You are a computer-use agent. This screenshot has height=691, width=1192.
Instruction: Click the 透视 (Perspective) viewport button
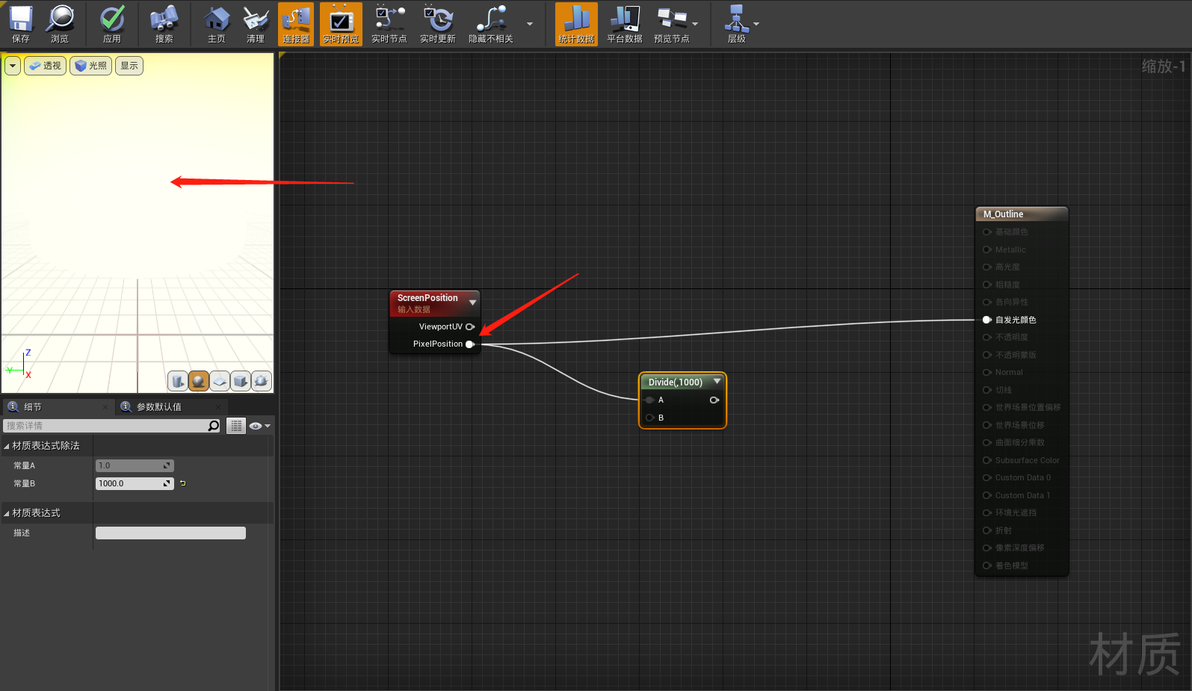(45, 66)
